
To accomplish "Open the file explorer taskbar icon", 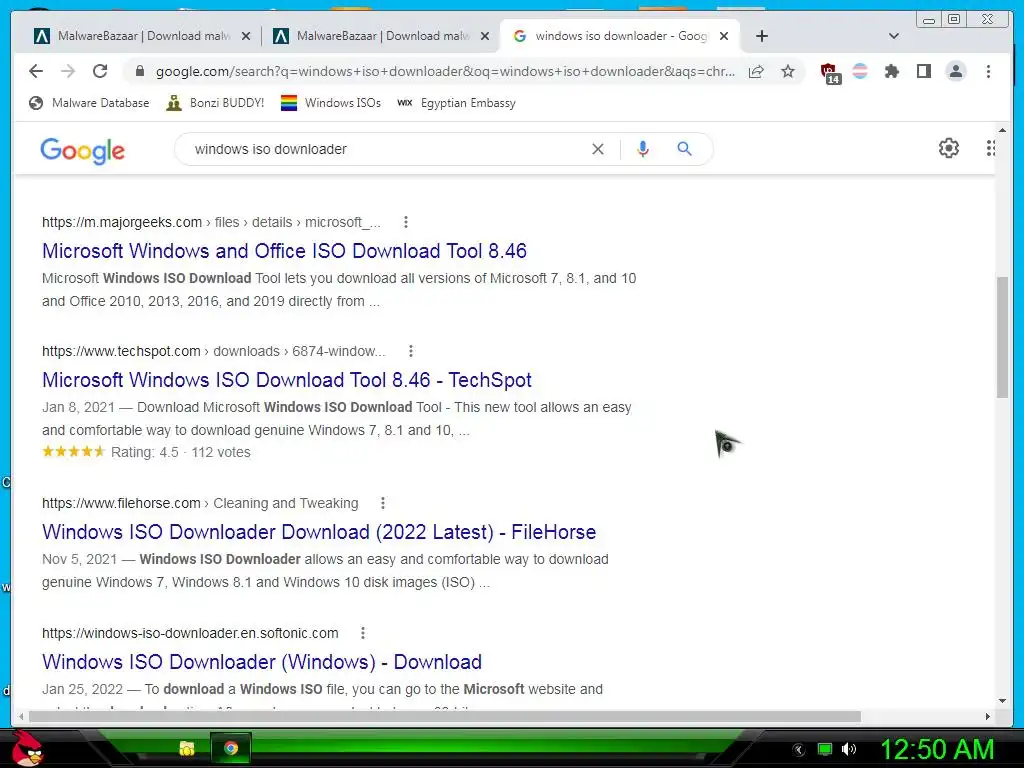I will 187,748.
